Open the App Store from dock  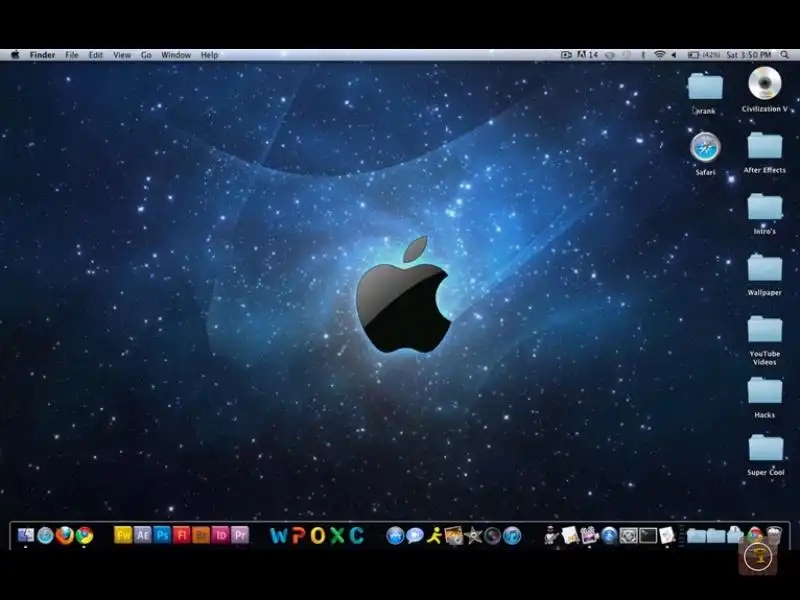coord(395,535)
